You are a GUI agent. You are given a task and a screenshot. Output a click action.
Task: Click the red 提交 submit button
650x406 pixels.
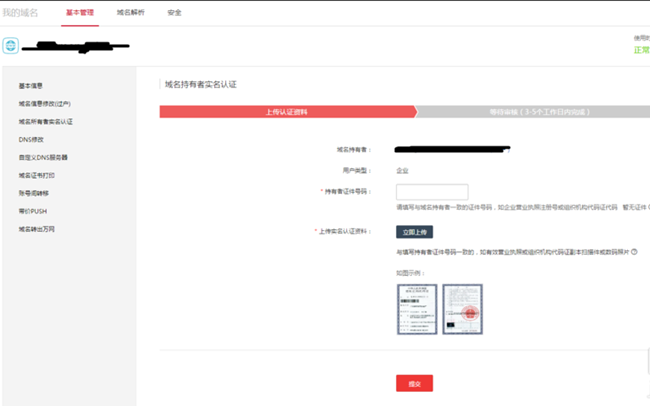pos(415,383)
